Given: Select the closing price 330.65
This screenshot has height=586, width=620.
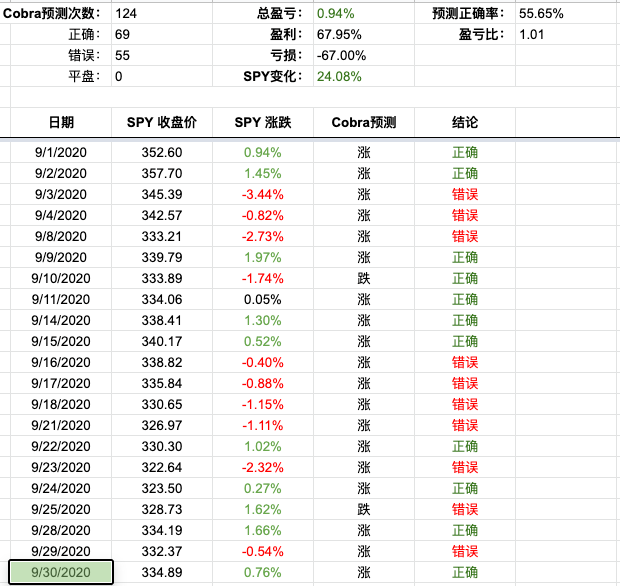Looking at the screenshot, I should pyautogui.click(x=162, y=404).
